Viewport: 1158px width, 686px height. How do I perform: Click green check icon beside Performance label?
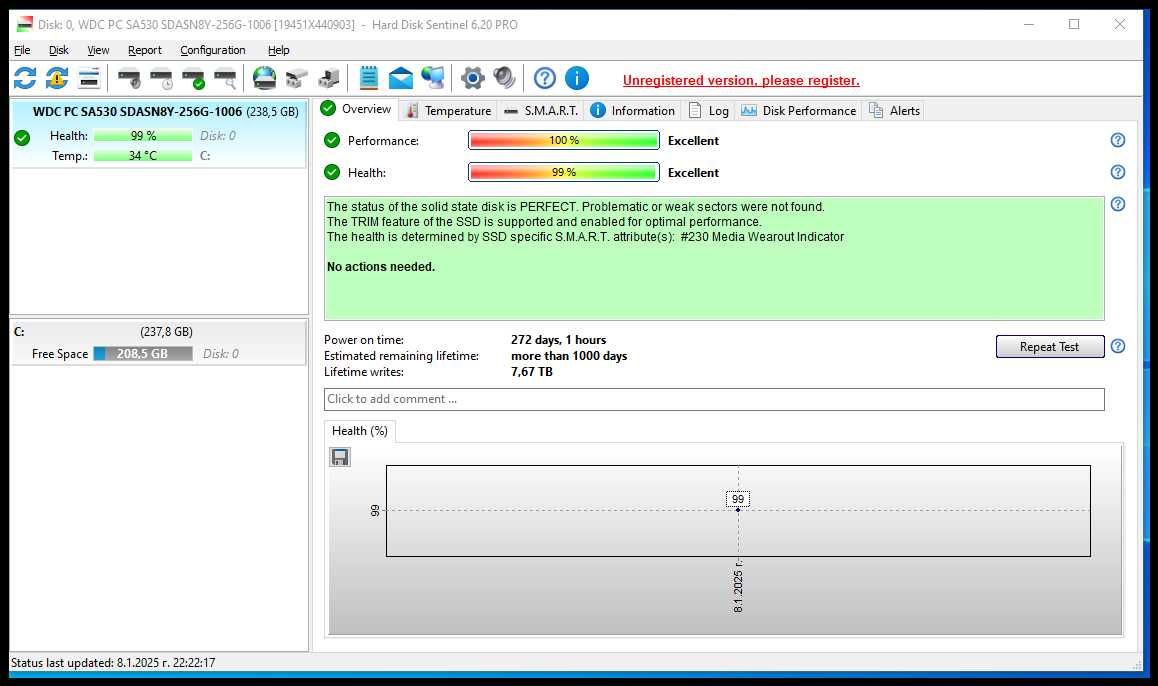[332, 140]
